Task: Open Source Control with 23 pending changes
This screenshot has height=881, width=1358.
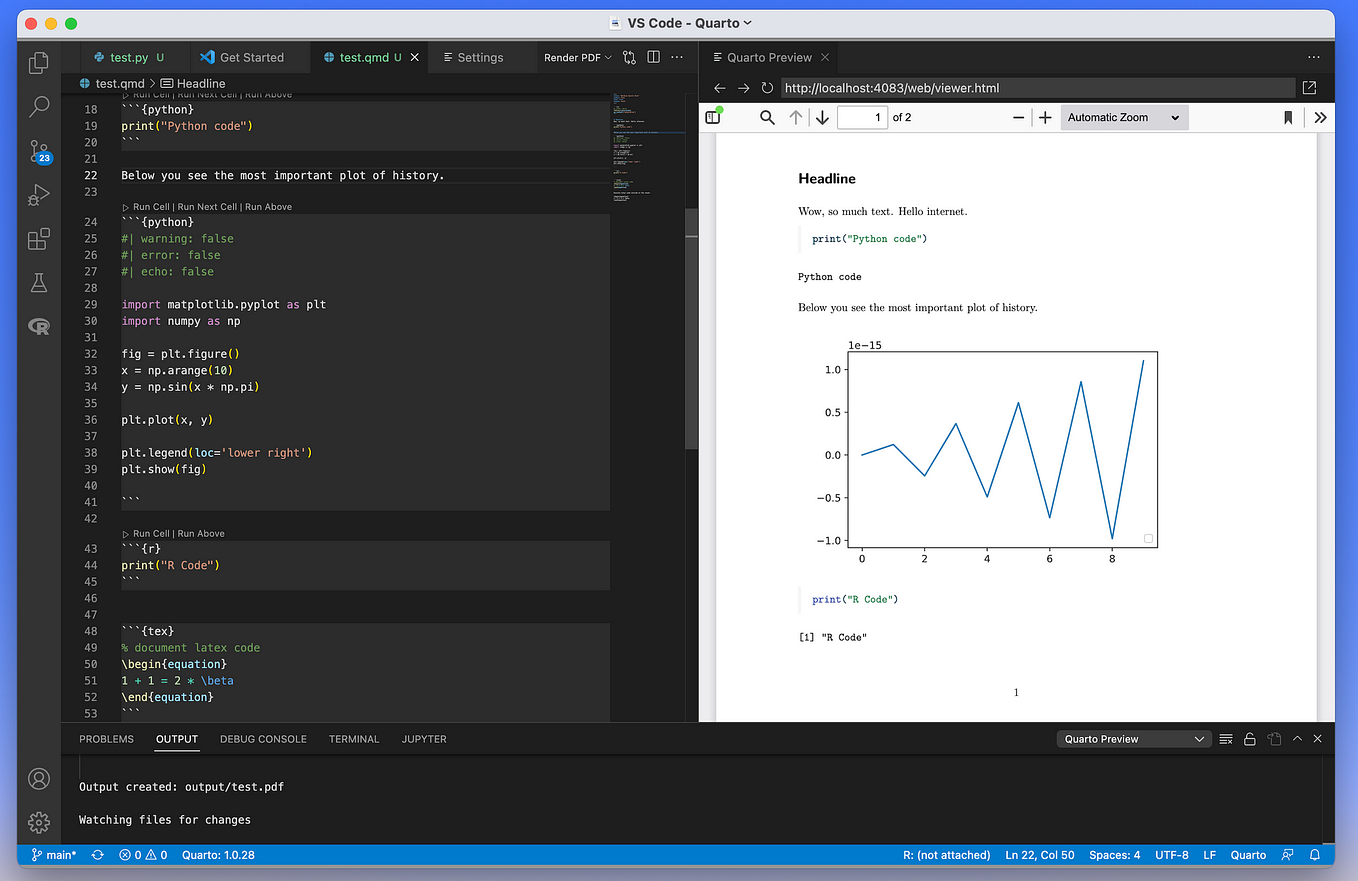Action: pyautogui.click(x=38, y=150)
